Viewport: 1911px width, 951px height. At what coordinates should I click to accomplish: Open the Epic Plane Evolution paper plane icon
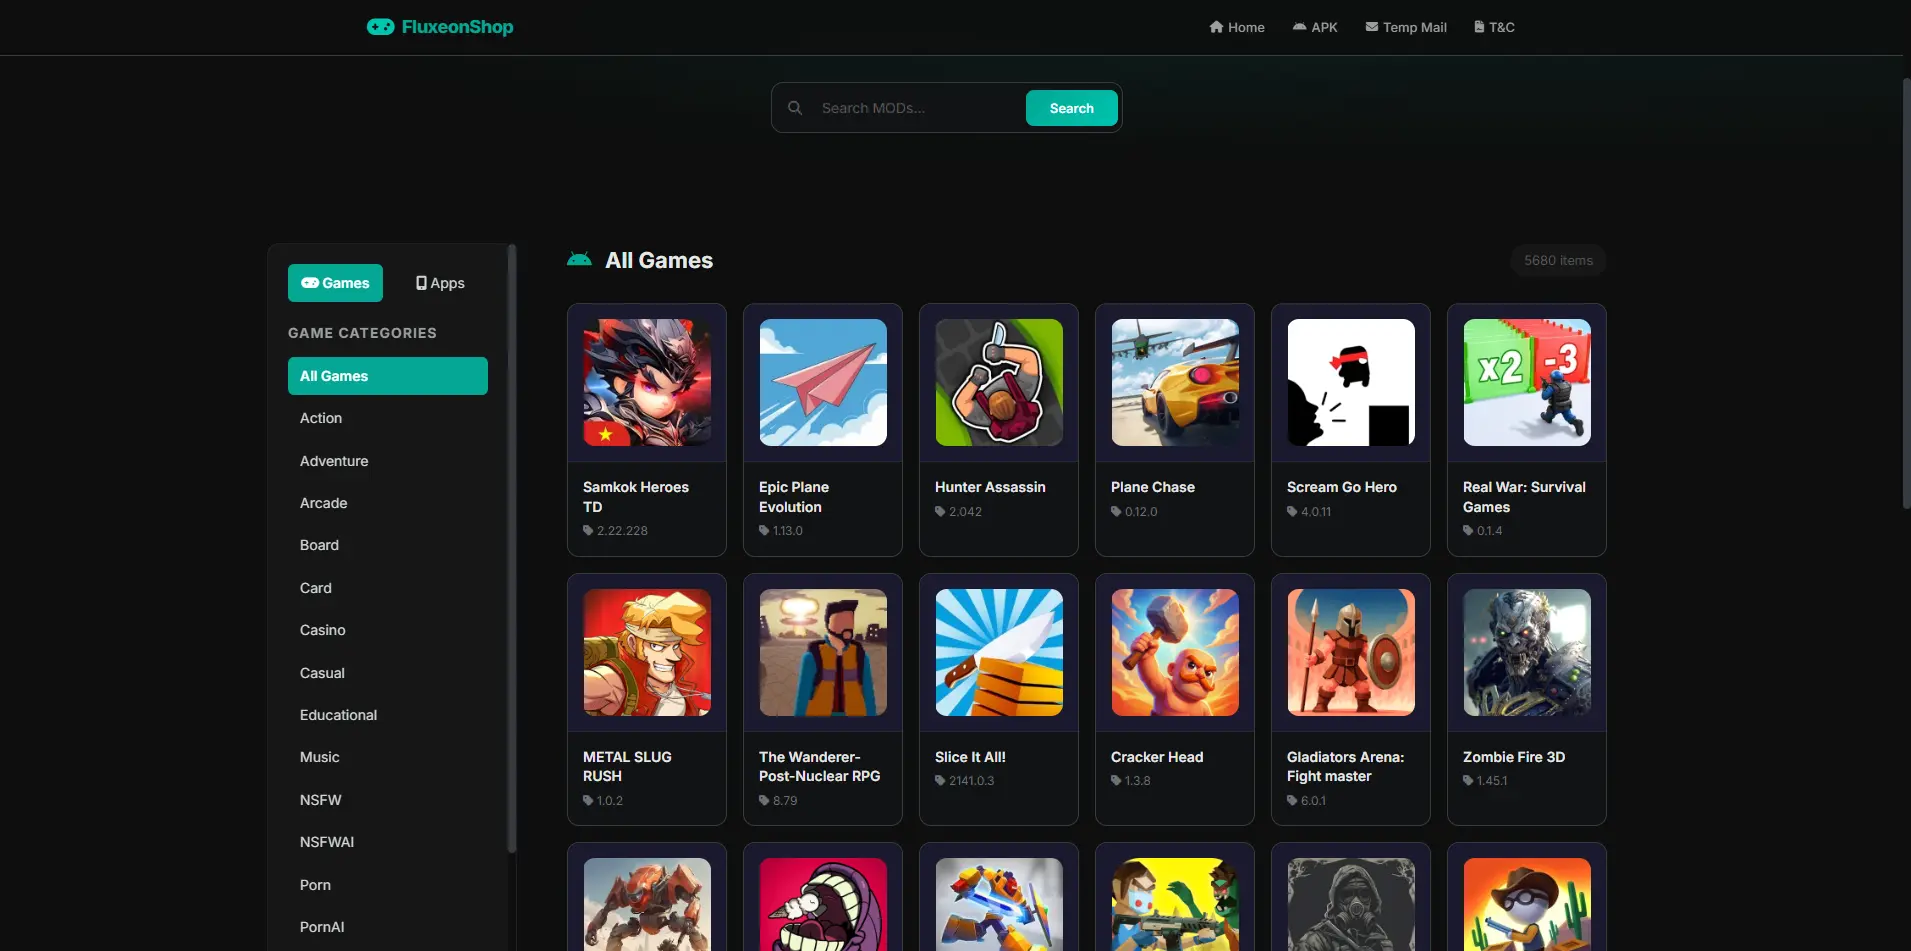pos(823,382)
